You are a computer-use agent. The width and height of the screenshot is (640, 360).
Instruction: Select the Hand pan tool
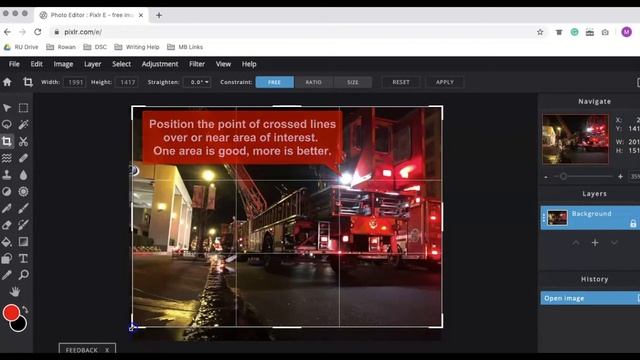click(x=15, y=291)
